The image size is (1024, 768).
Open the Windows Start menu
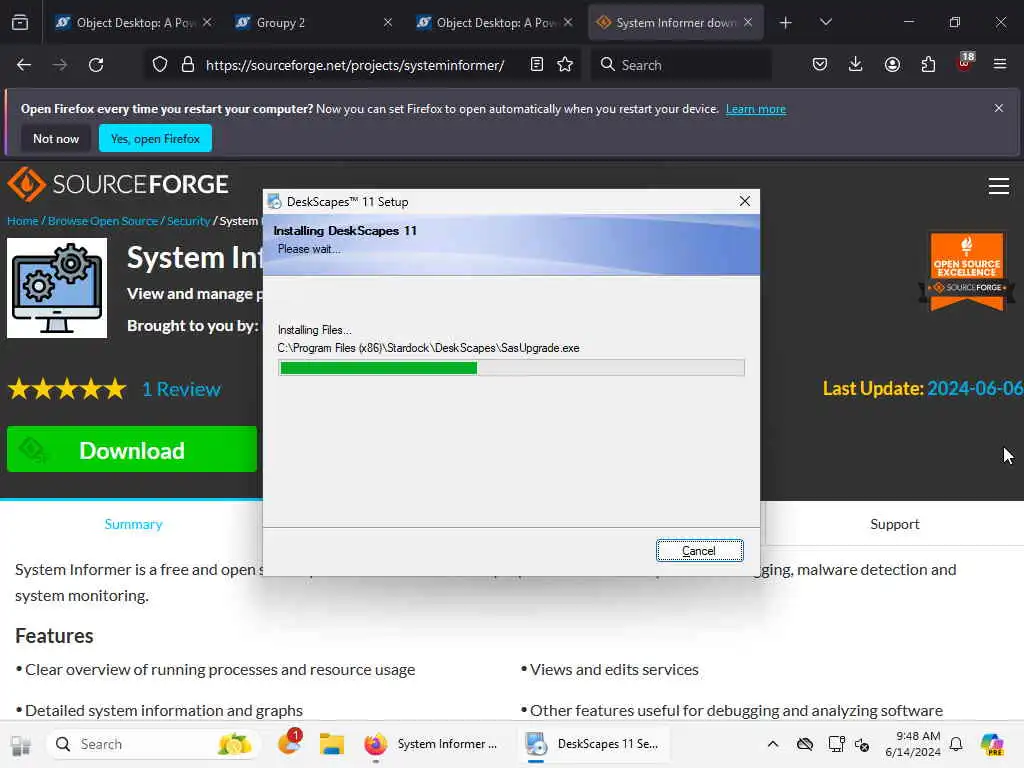[x=21, y=744]
